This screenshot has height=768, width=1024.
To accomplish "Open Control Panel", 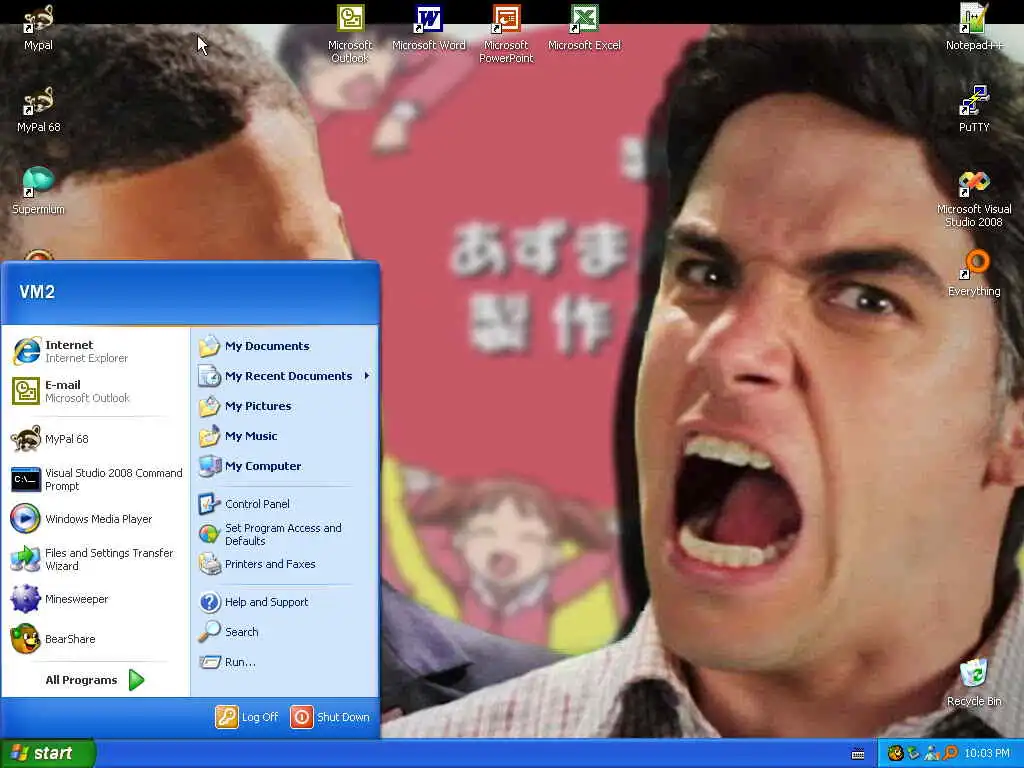I will [285, 504].
